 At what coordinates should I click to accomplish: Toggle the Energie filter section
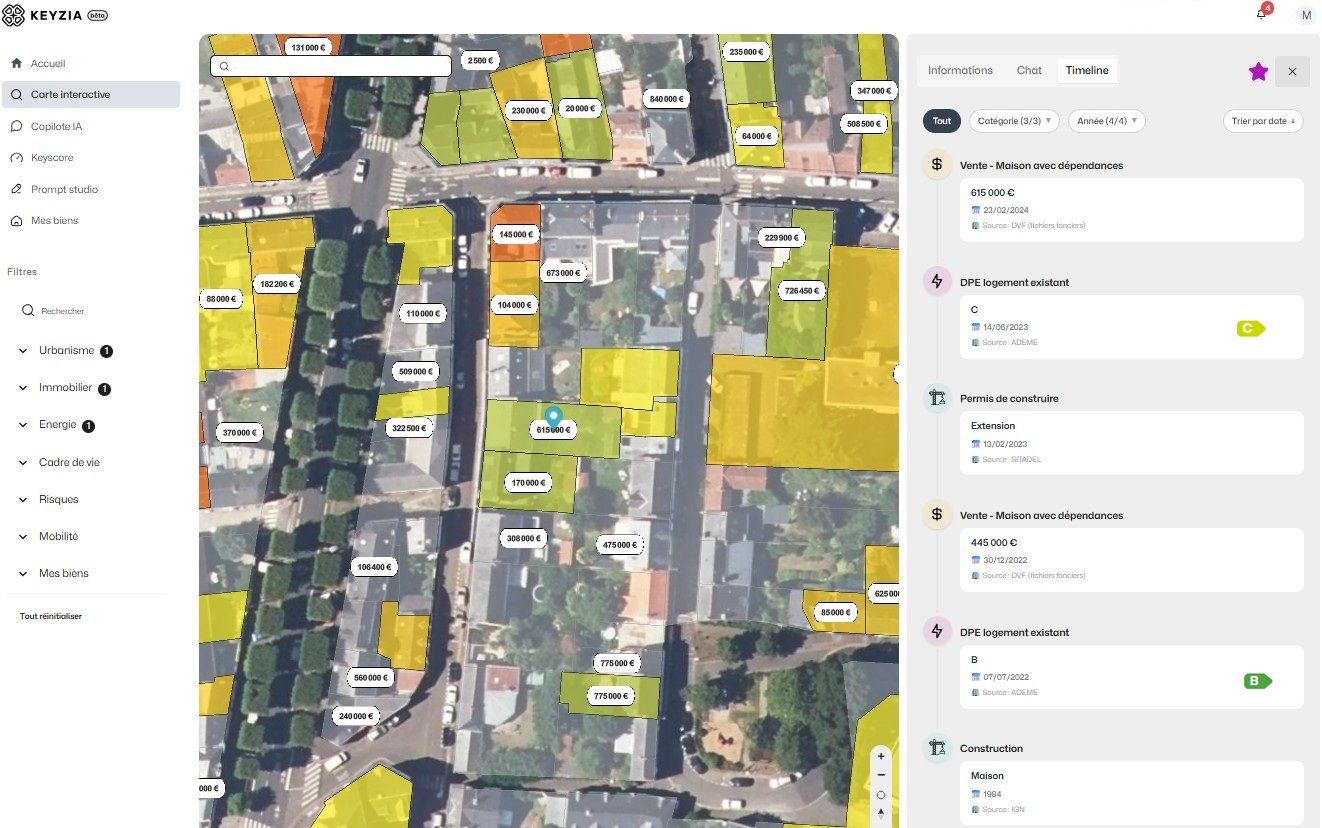pos(58,424)
